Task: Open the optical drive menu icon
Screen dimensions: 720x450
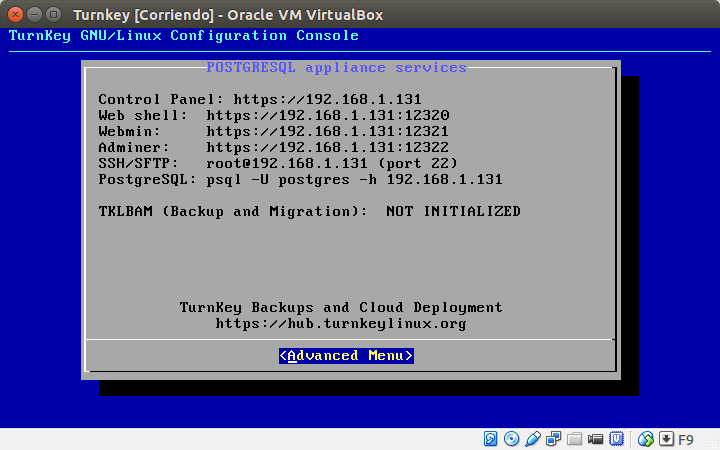Action: [x=511, y=439]
